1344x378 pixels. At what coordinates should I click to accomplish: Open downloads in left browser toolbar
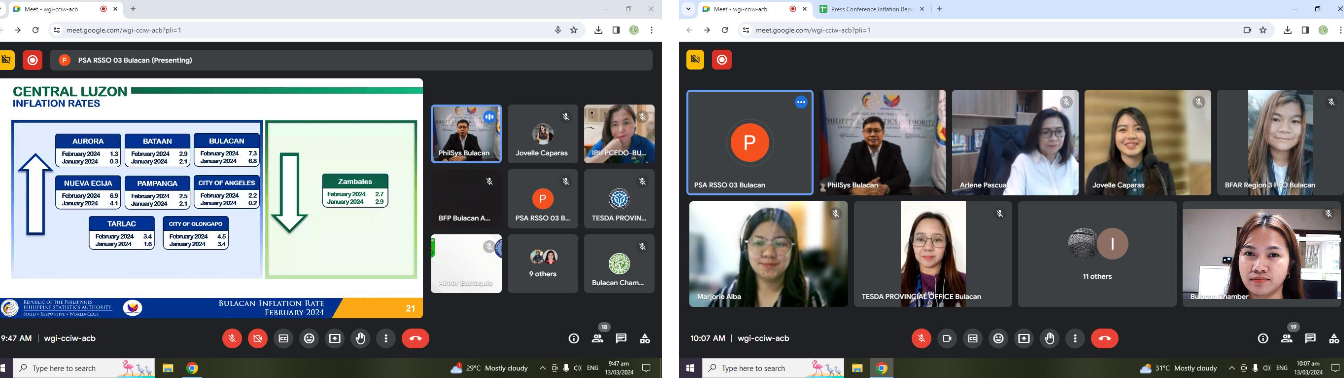click(598, 30)
